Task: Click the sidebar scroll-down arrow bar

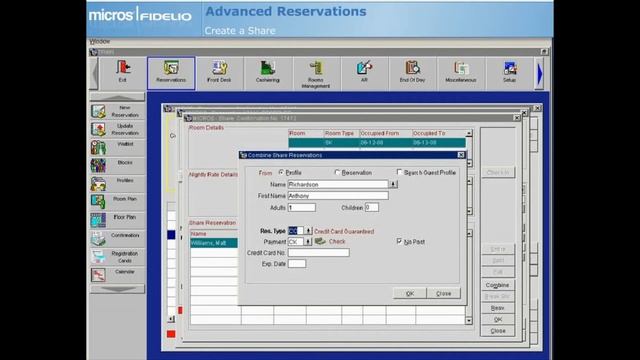Action: pyautogui.click(x=117, y=289)
